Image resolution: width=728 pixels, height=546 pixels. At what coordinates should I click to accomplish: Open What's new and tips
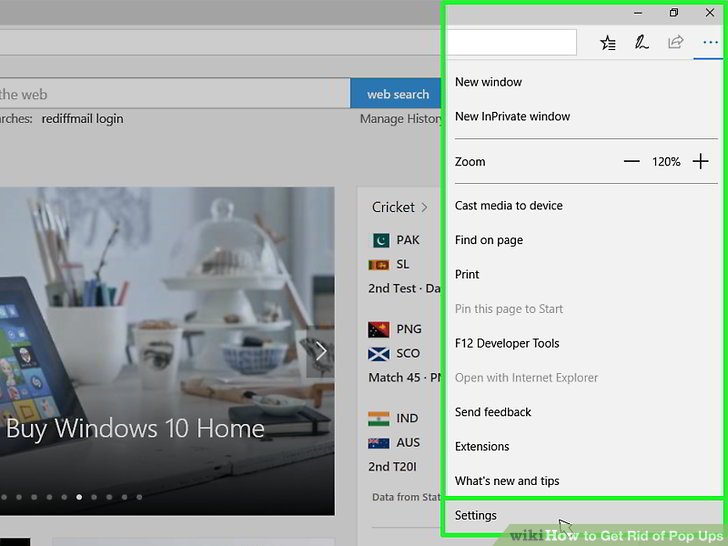[507, 481]
